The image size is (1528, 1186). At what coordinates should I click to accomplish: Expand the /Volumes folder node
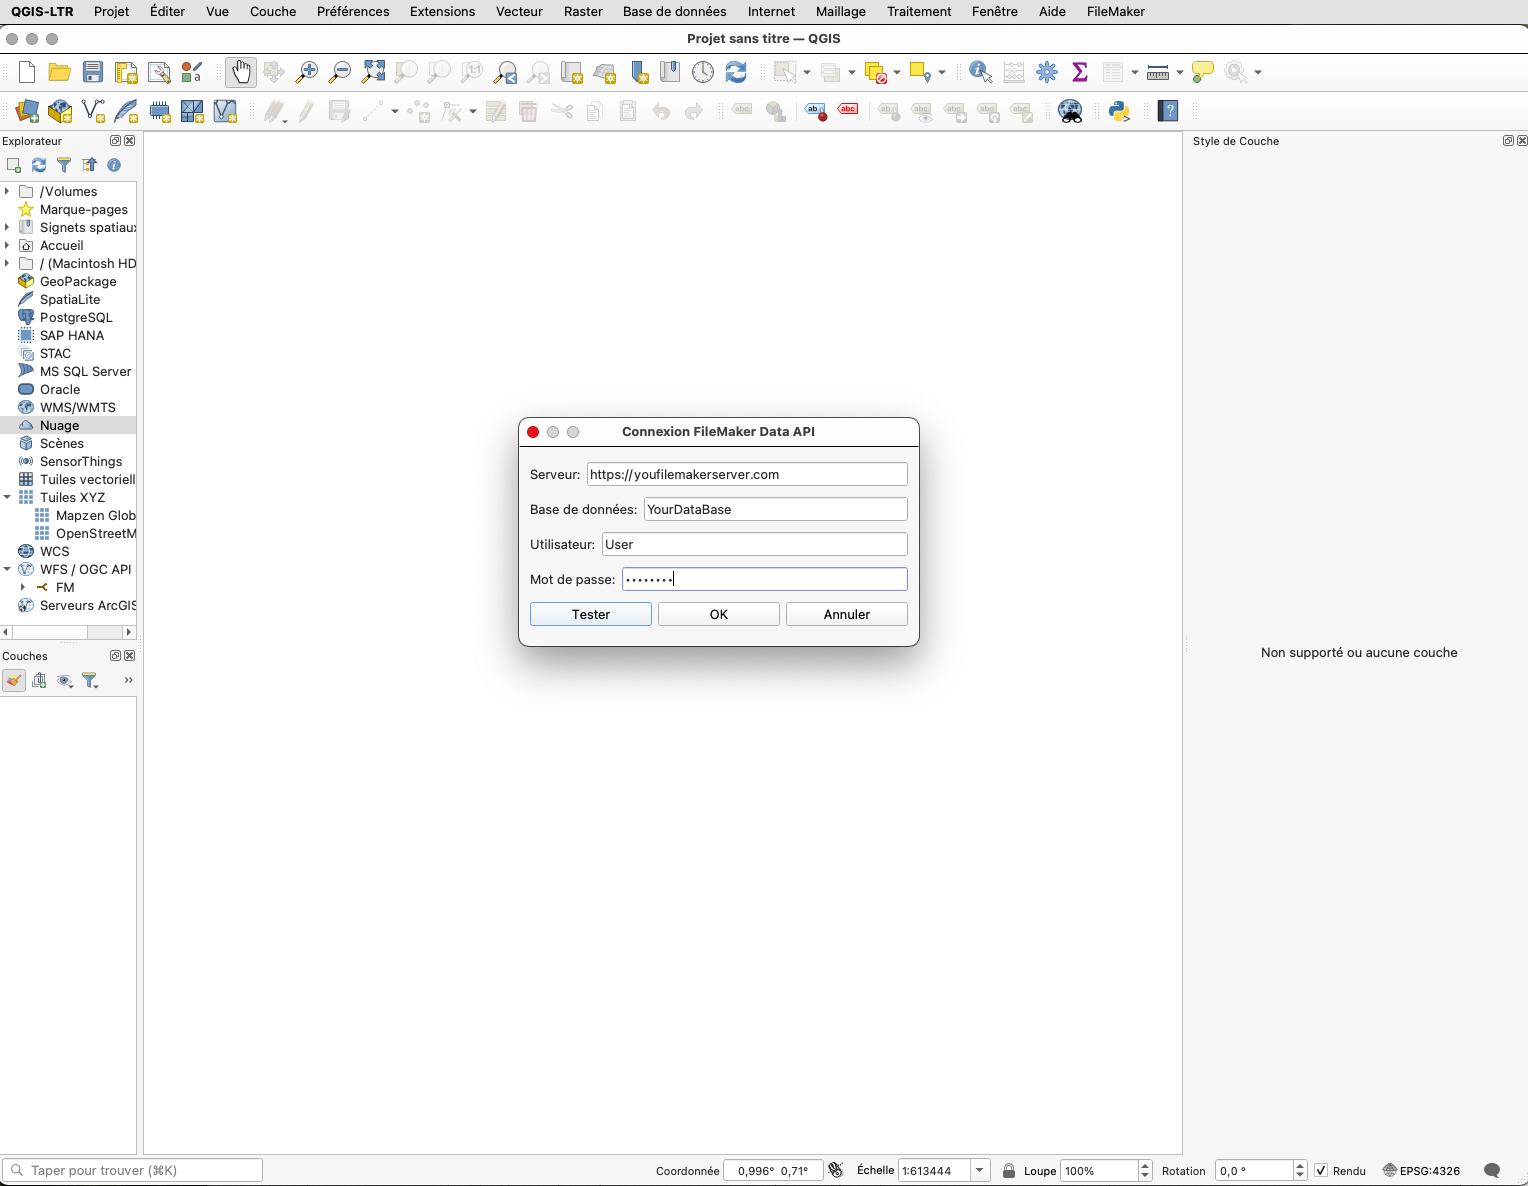pos(8,191)
